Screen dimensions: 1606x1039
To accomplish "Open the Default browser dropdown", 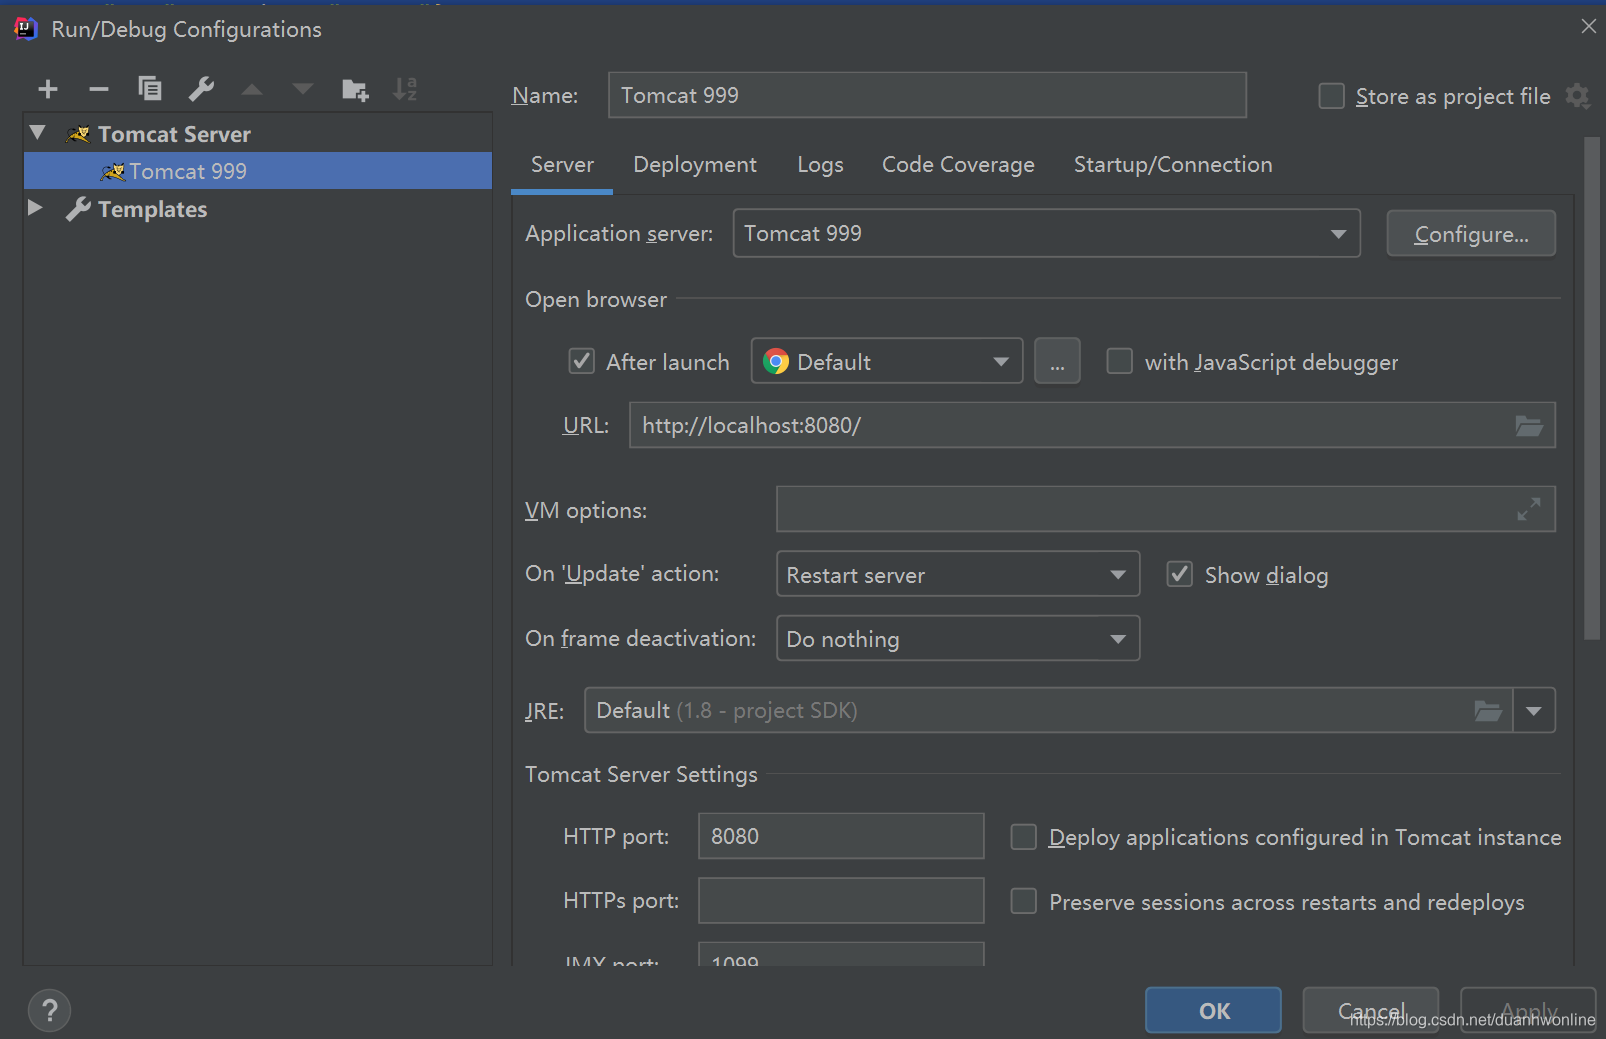I will click(x=886, y=361).
